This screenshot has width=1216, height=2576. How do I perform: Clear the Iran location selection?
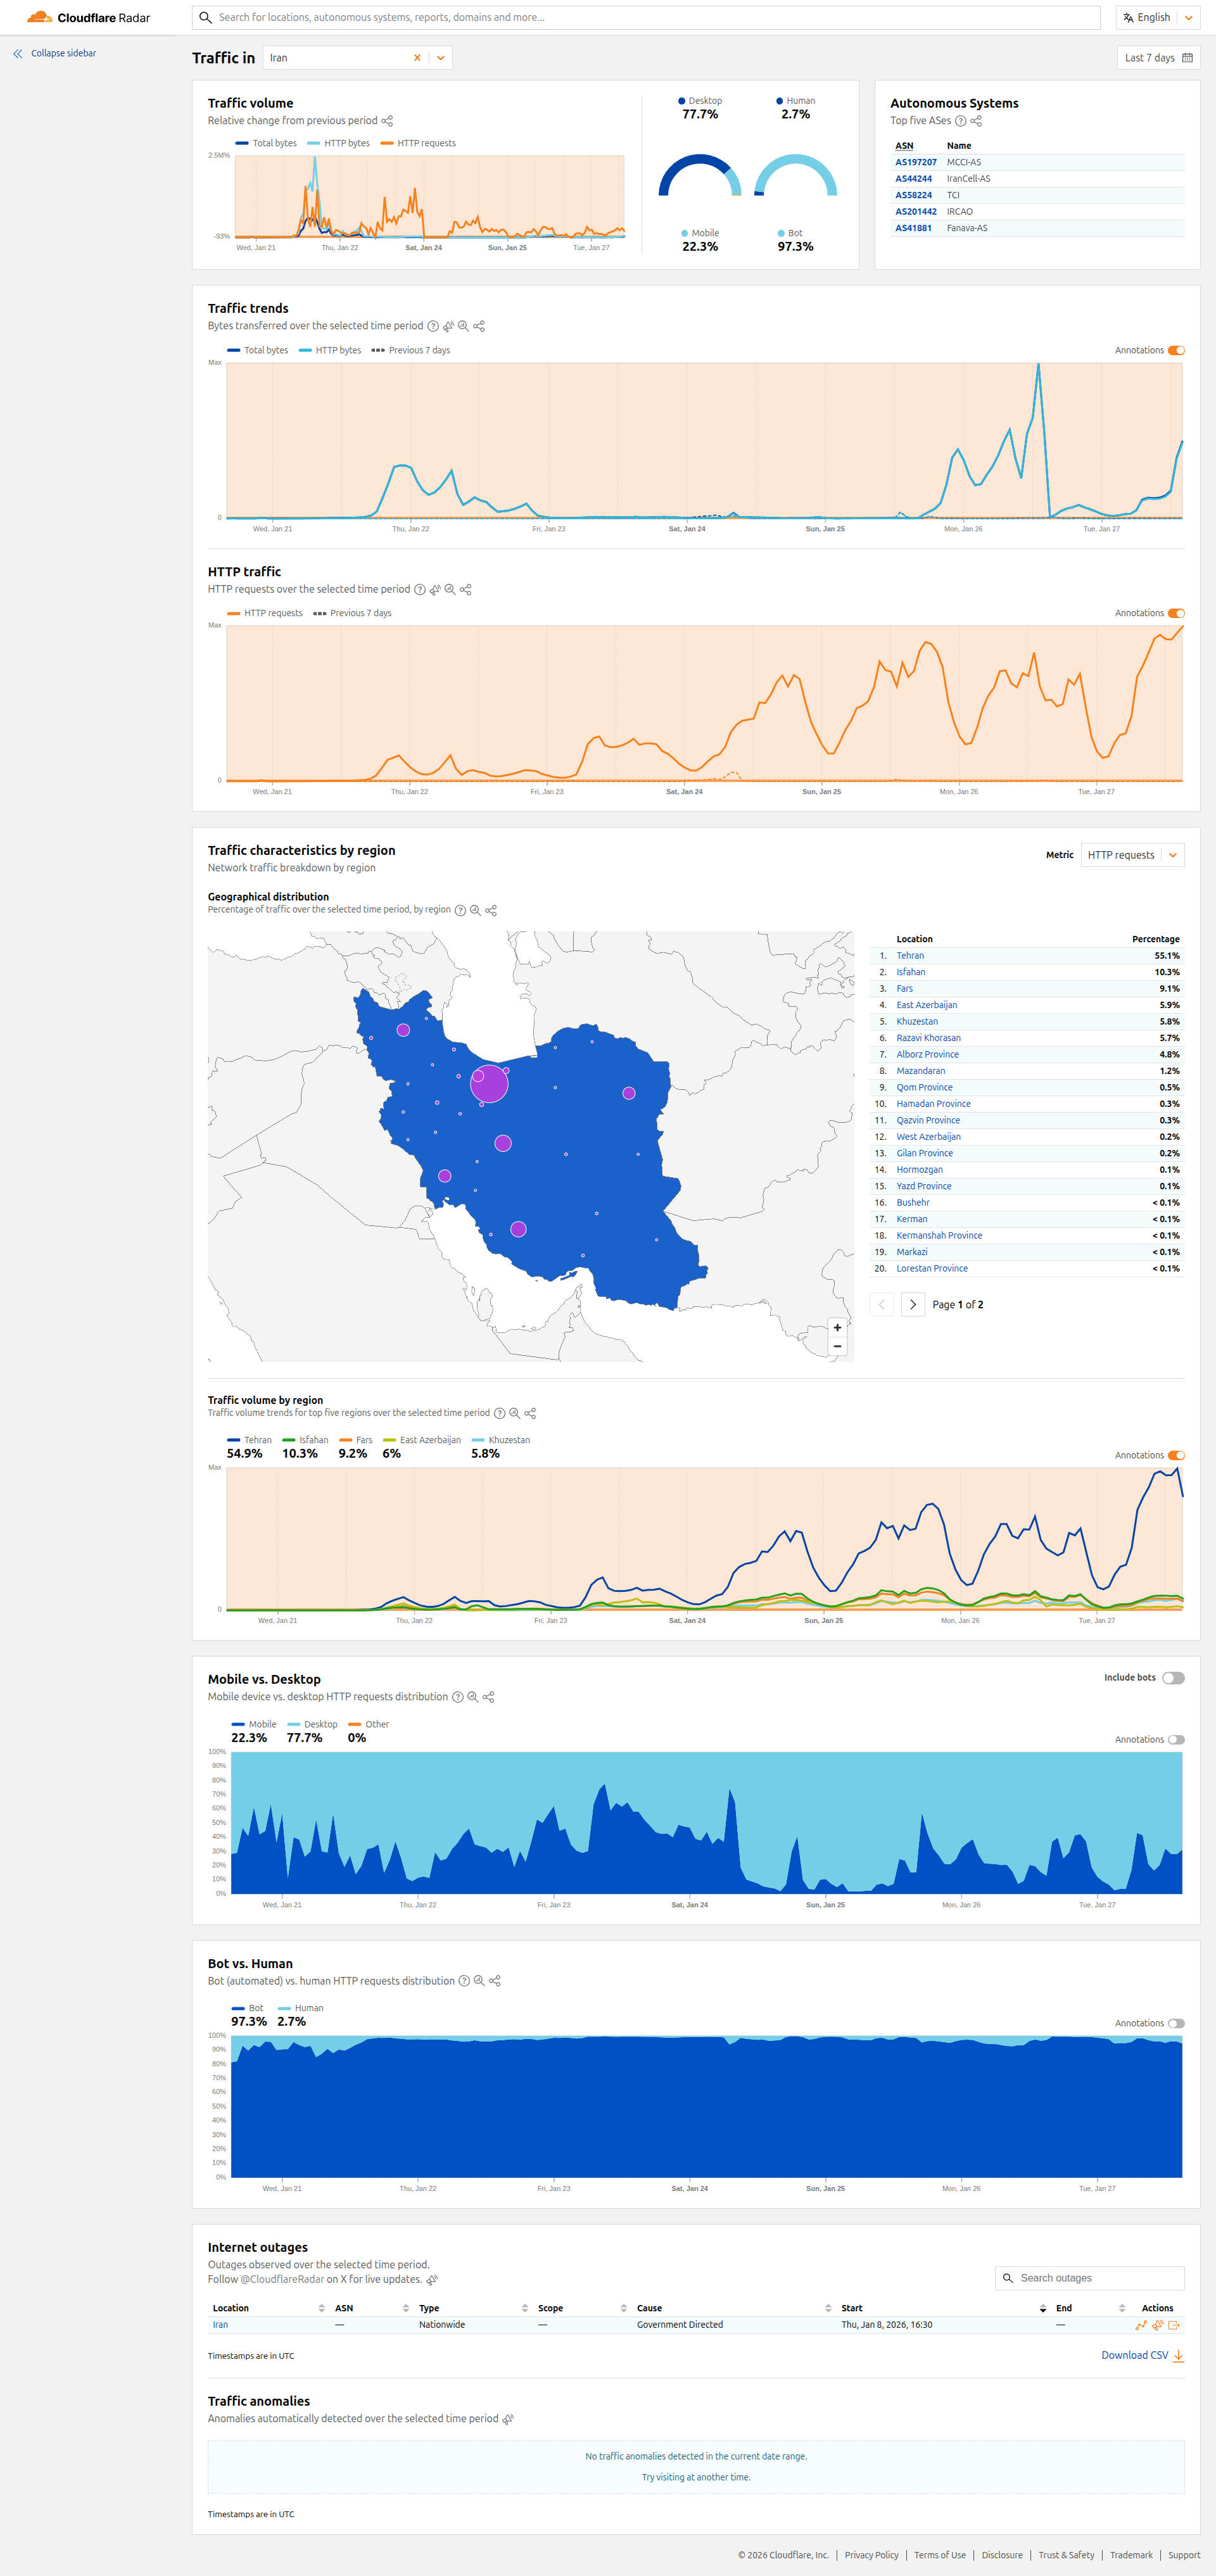(x=417, y=58)
